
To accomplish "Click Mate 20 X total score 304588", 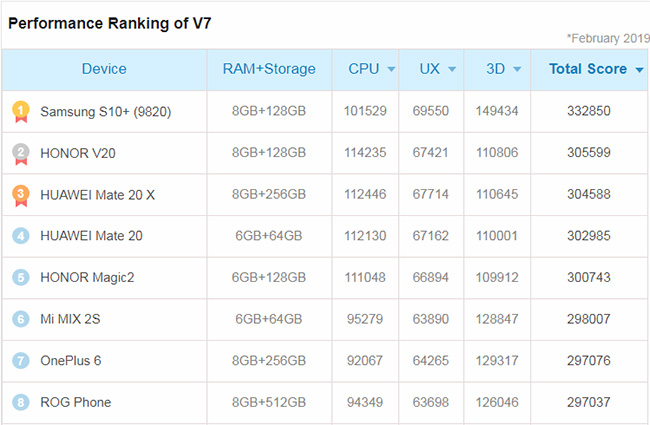I will tap(589, 194).
